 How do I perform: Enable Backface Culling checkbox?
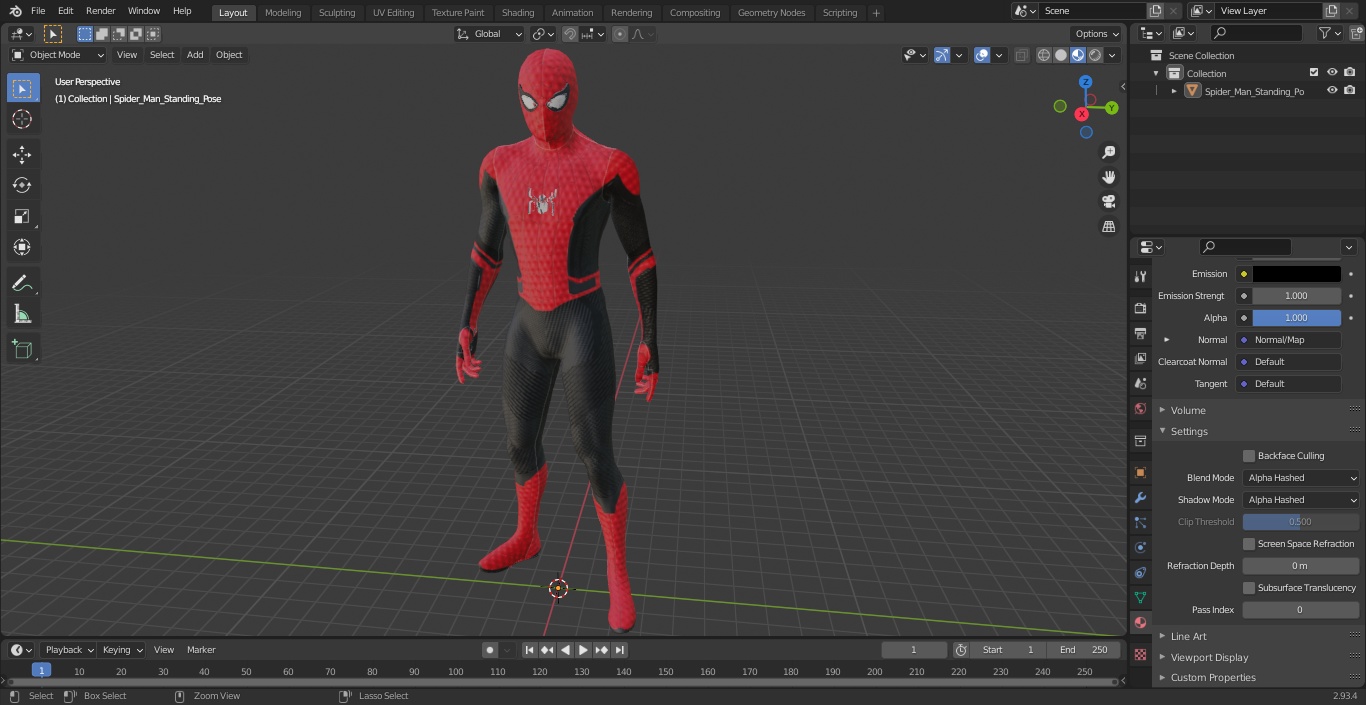1249,456
